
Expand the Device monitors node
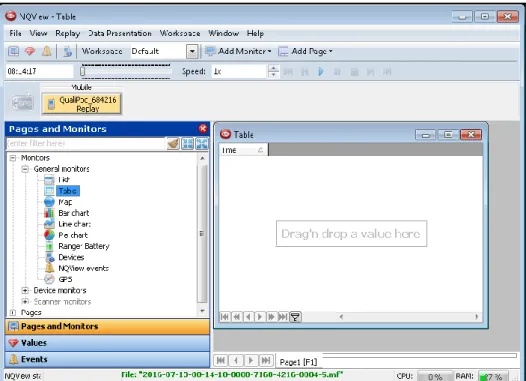click(x=25, y=290)
